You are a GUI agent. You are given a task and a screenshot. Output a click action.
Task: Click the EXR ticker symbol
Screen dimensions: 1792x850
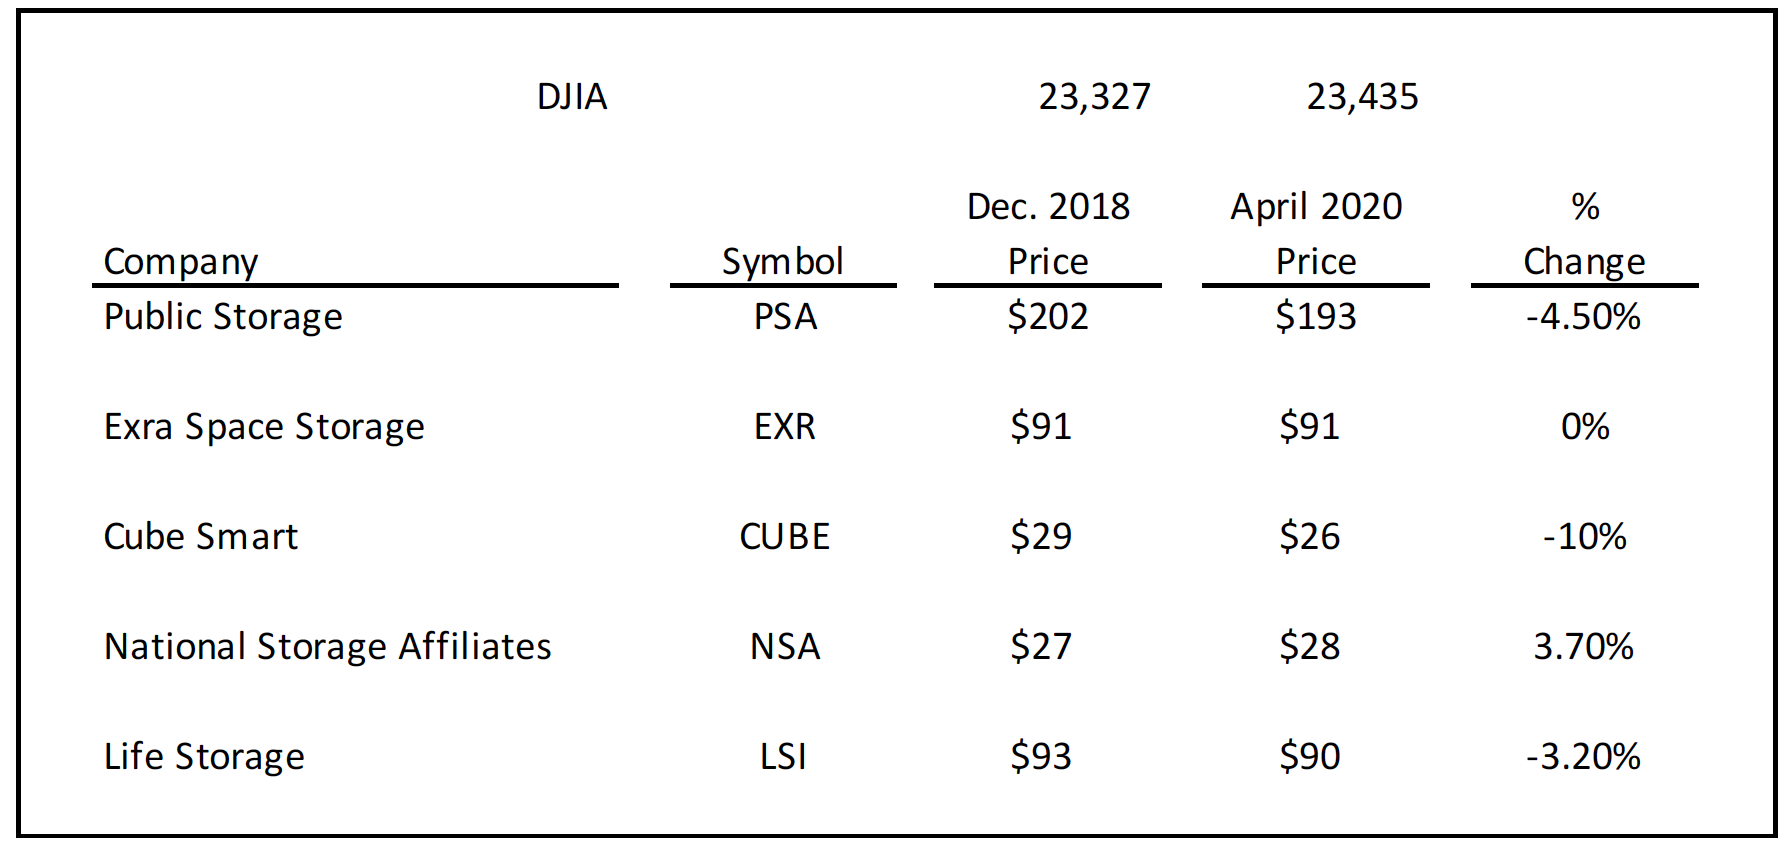pos(785,427)
